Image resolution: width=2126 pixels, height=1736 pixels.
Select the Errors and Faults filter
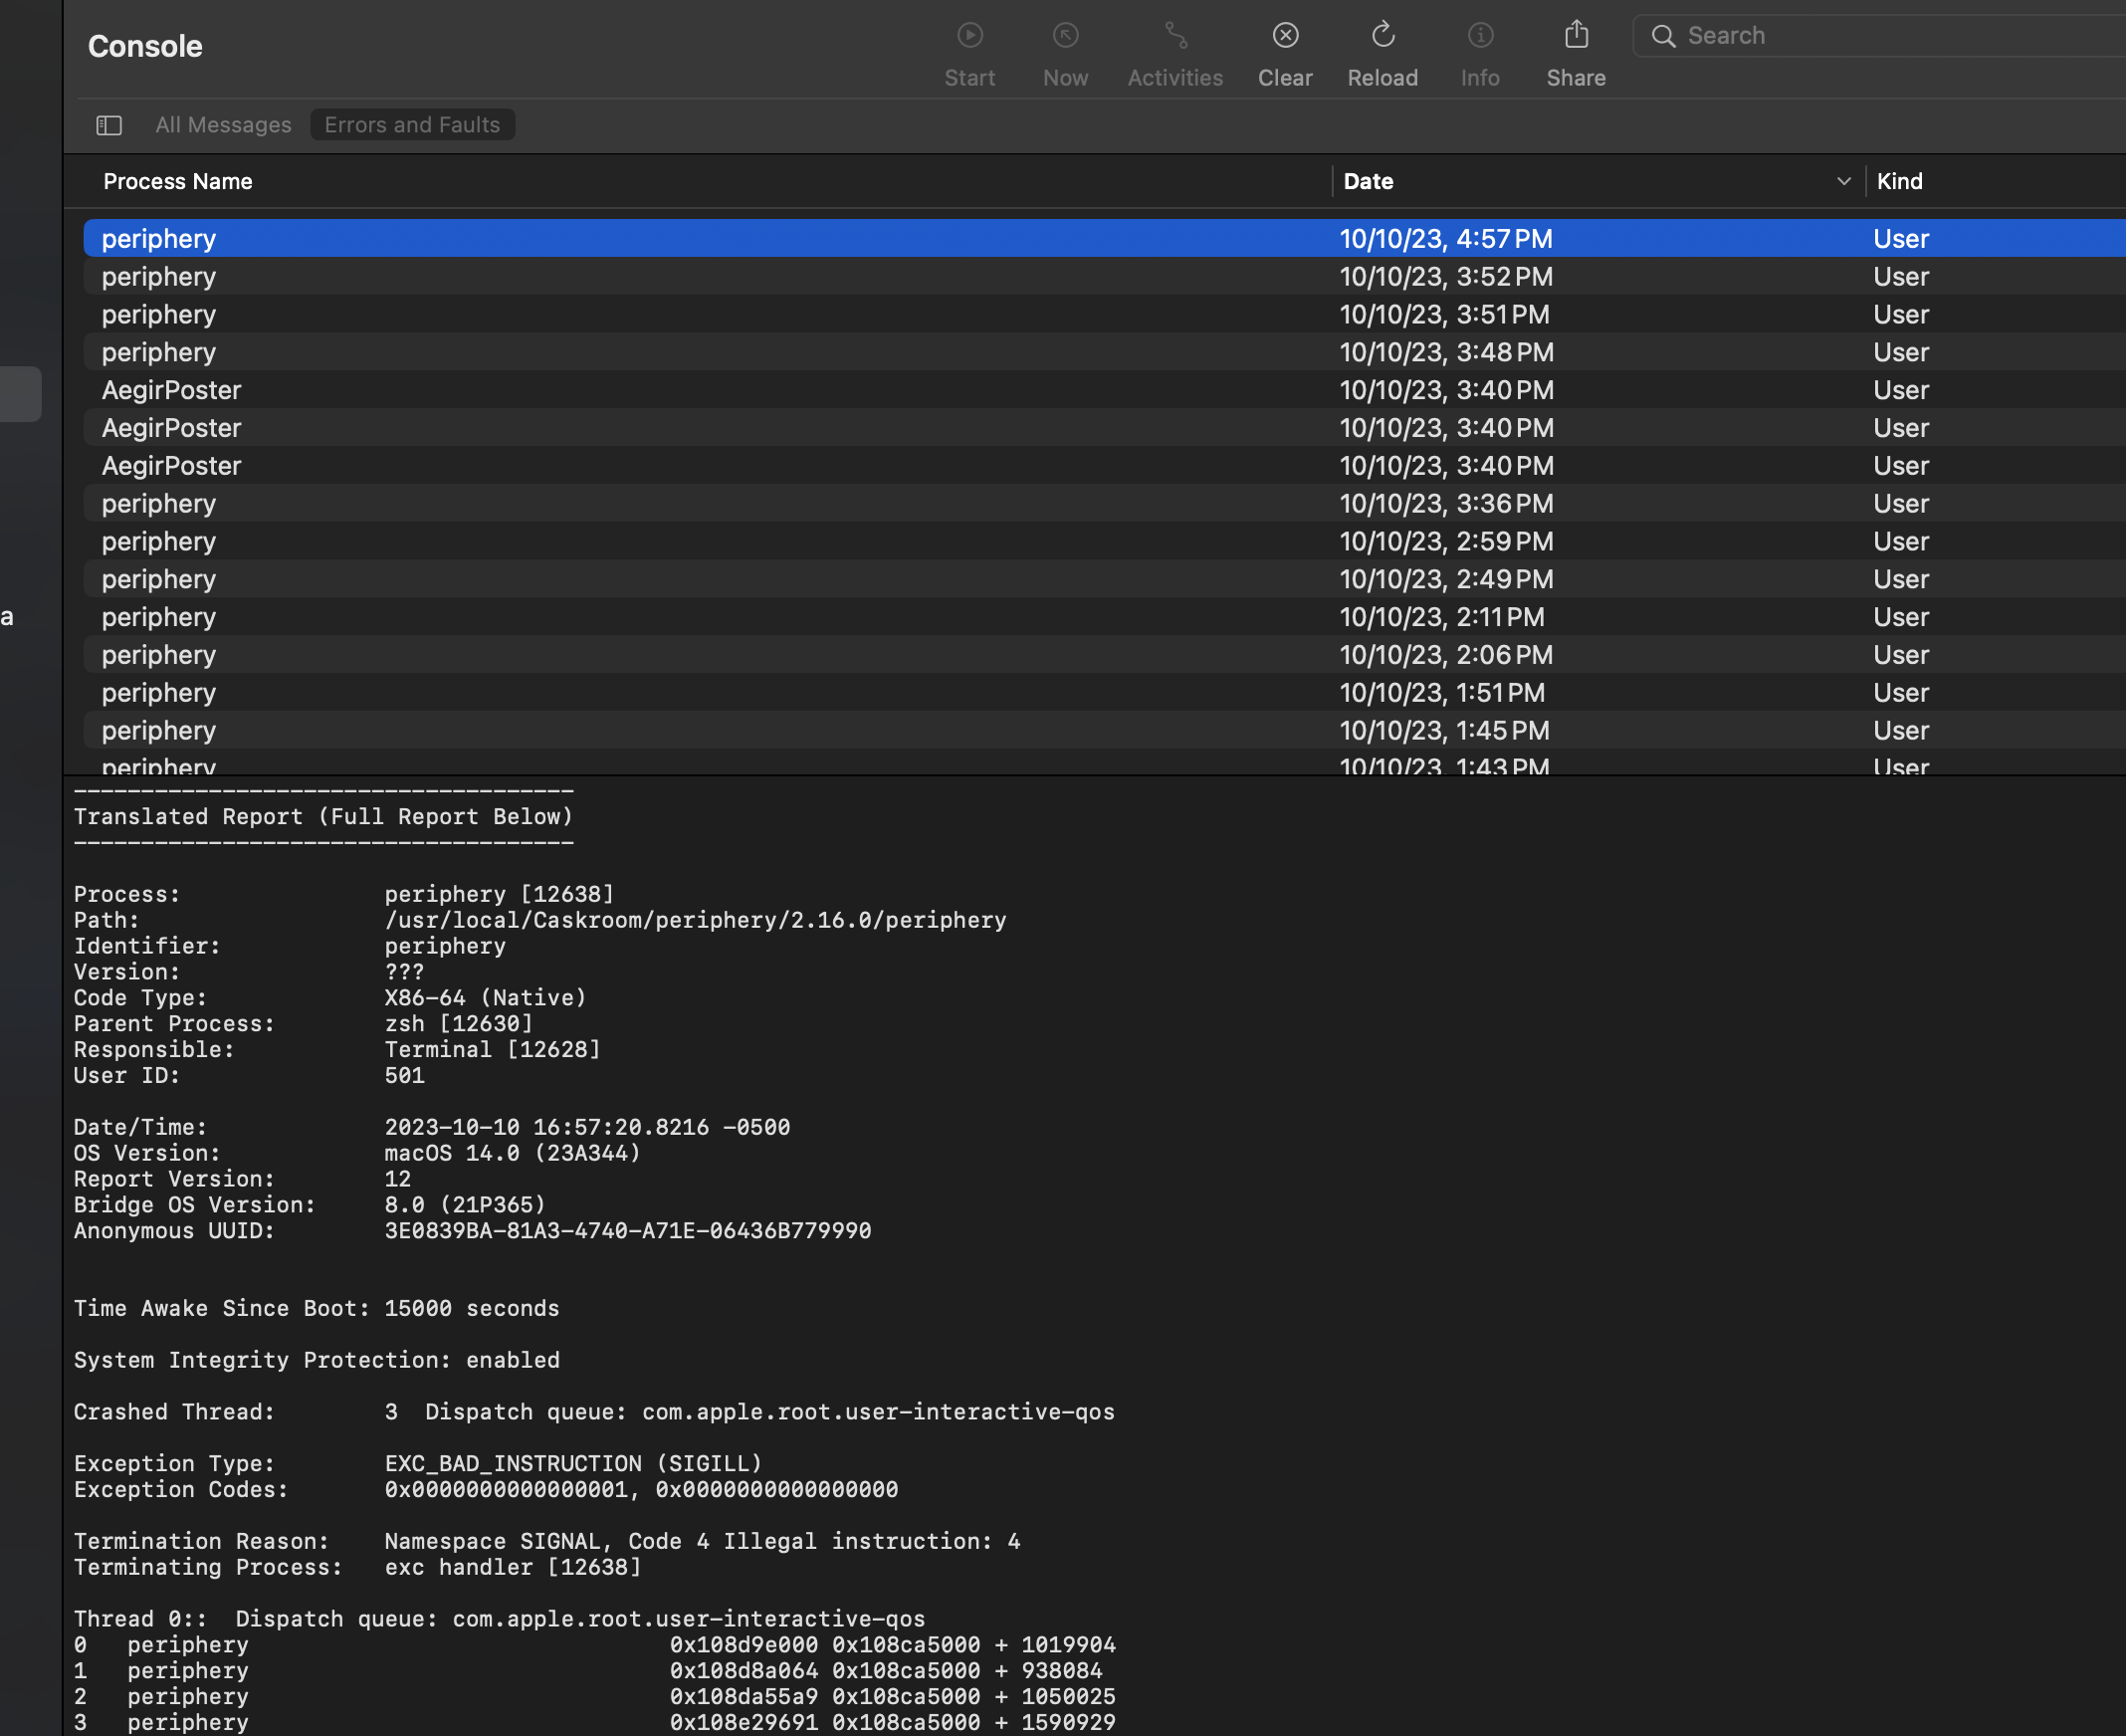point(412,124)
